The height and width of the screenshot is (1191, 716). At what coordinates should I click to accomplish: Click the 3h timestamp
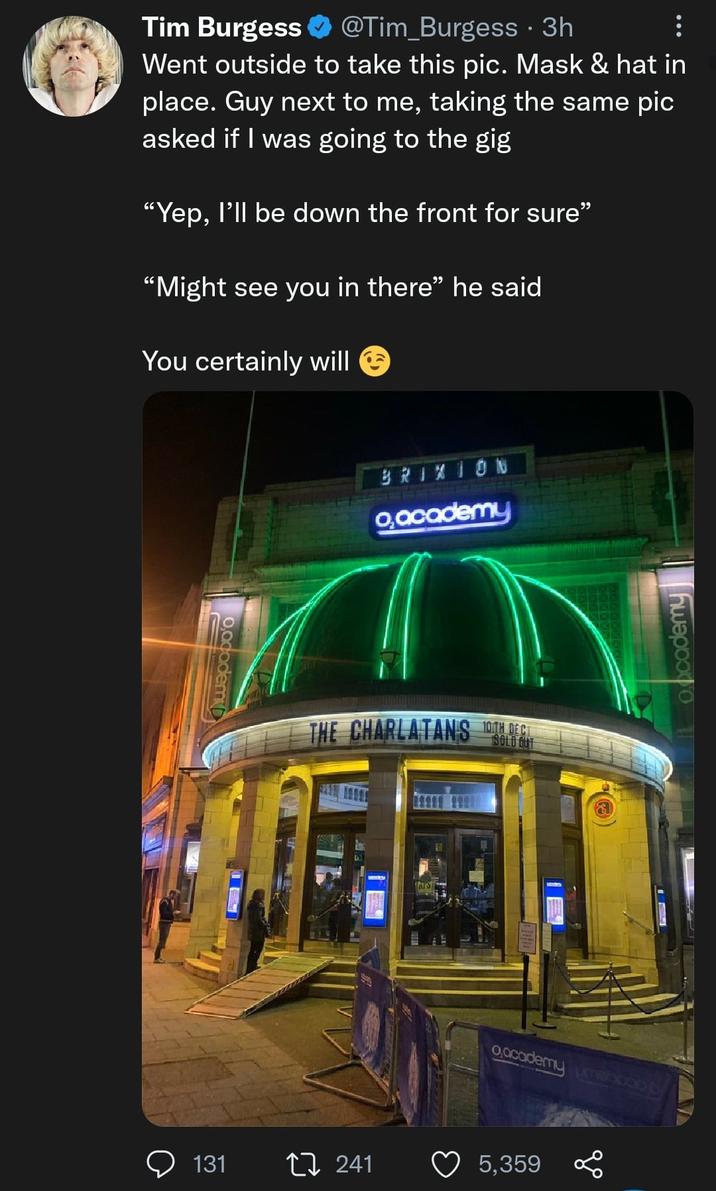click(557, 28)
